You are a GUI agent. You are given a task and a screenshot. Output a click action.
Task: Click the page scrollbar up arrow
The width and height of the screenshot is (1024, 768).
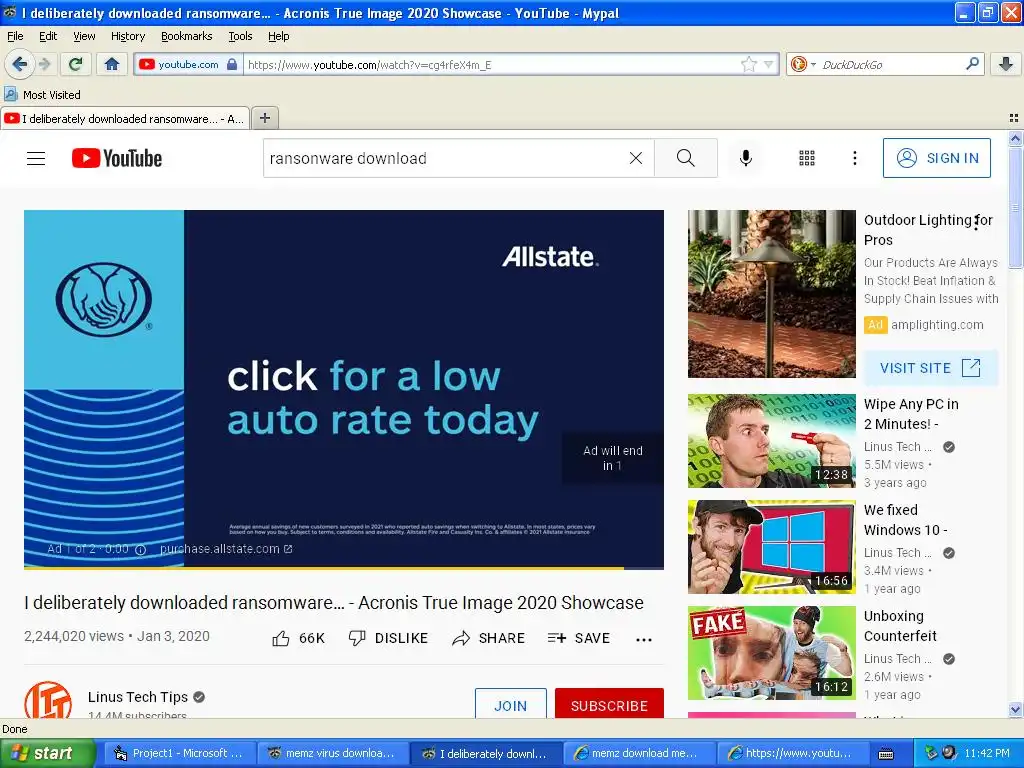point(1015,138)
